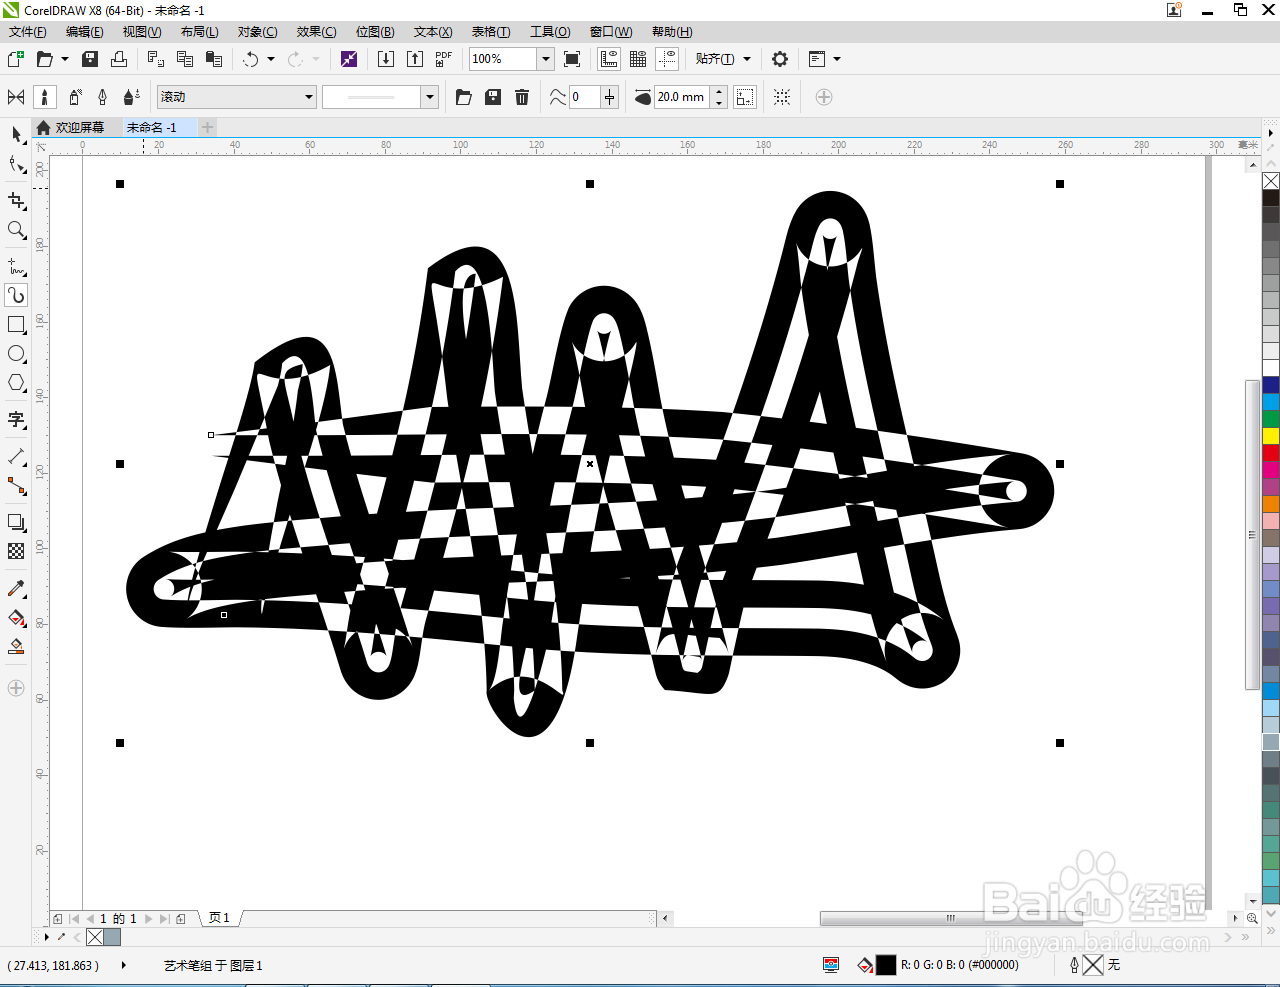Open the brush category dropdown
Screen dimensions: 1280x987
click(309, 97)
